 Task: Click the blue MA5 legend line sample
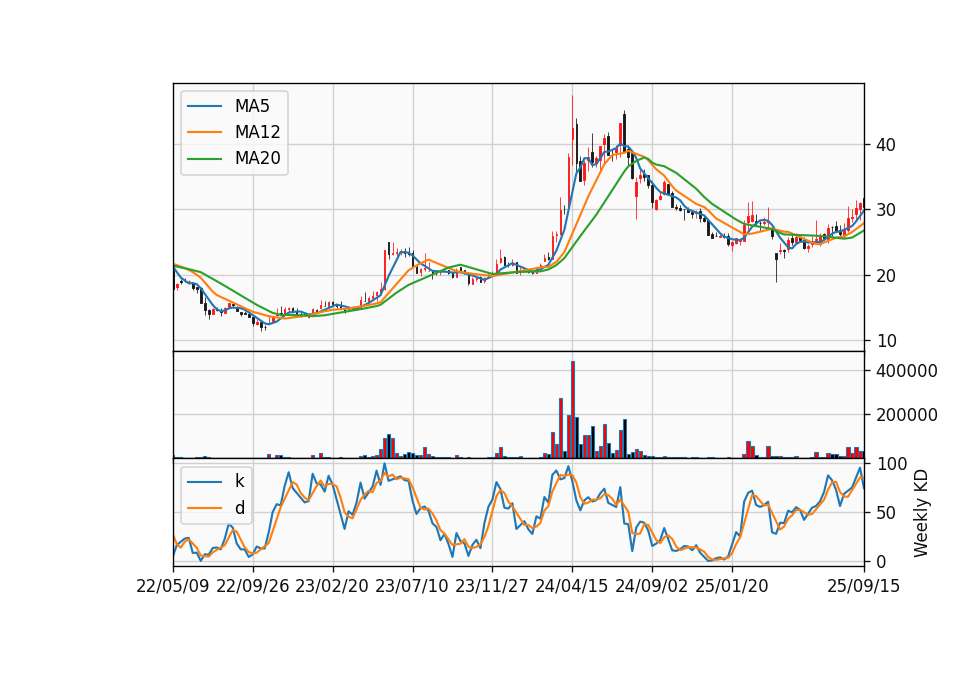(x=204, y=106)
